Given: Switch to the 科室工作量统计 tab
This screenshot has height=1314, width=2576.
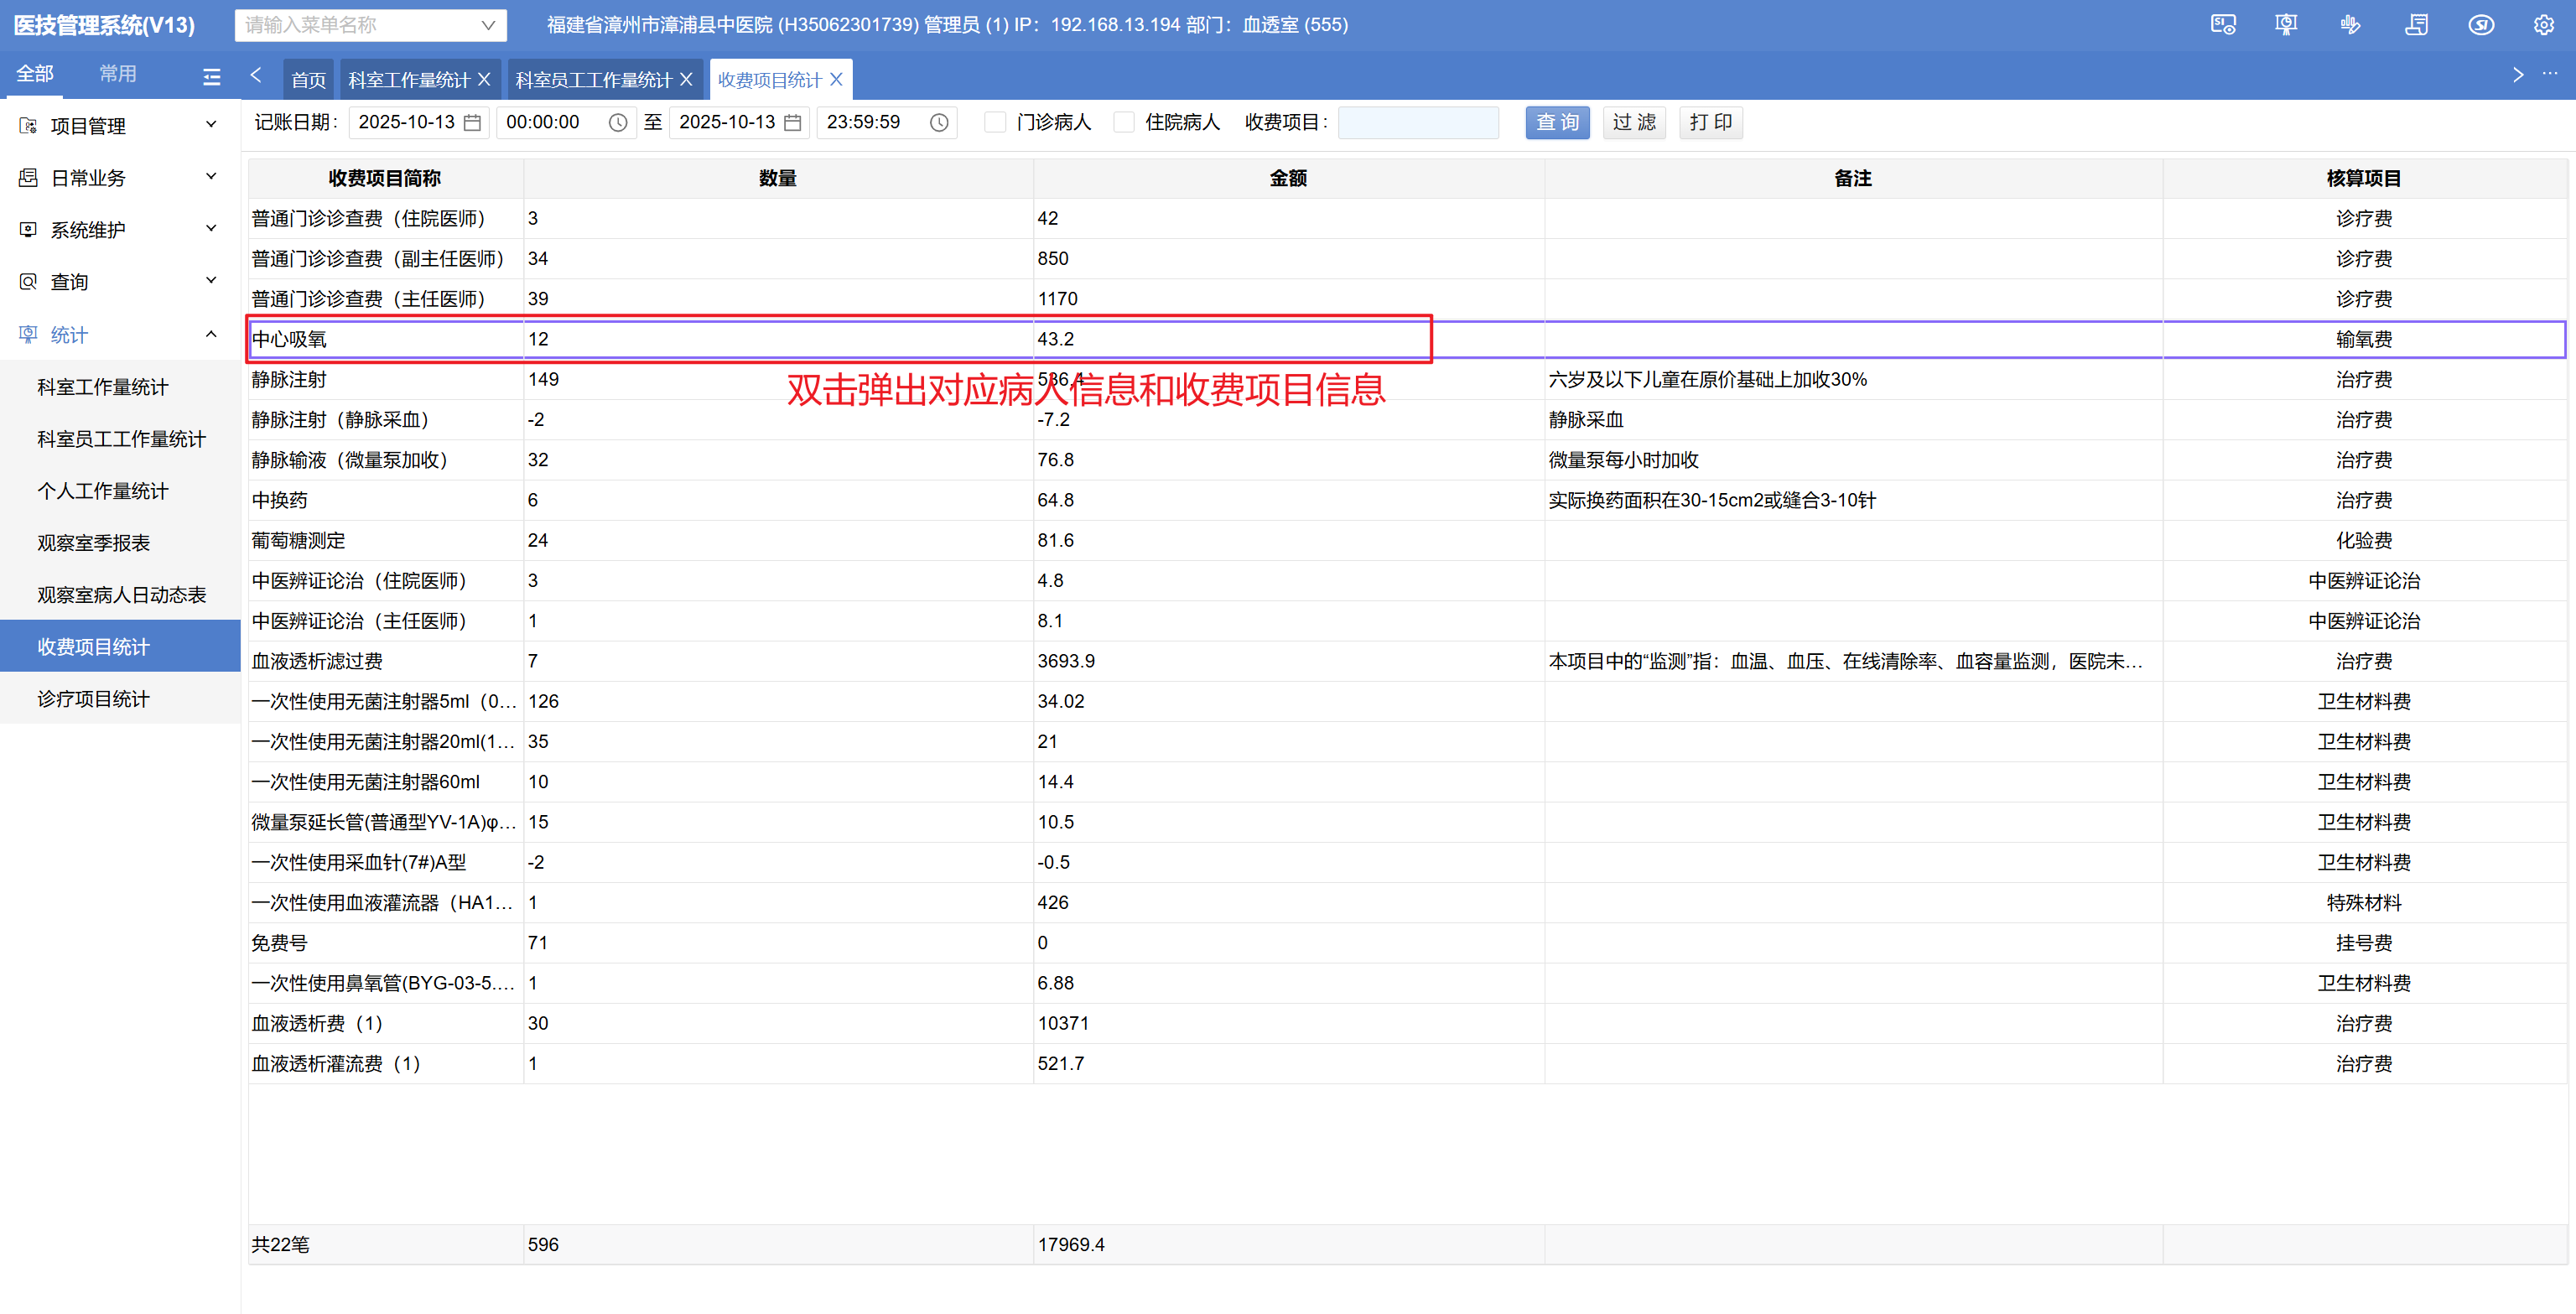Looking at the screenshot, I should (x=408, y=80).
